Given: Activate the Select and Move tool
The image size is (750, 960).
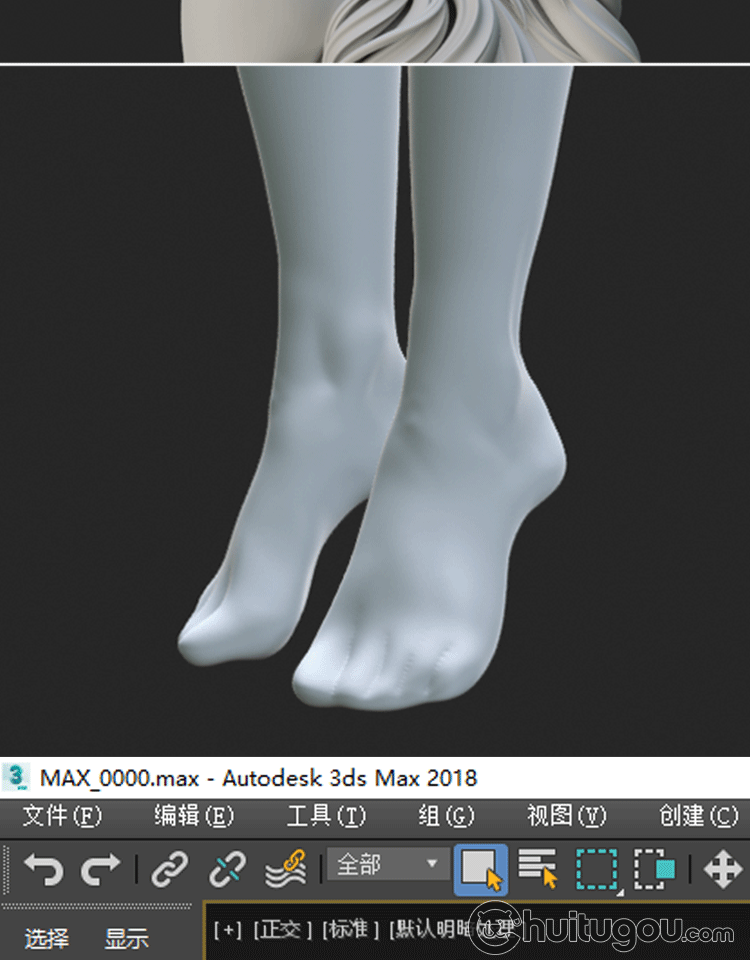Looking at the screenshot, I should click(723, 869).
